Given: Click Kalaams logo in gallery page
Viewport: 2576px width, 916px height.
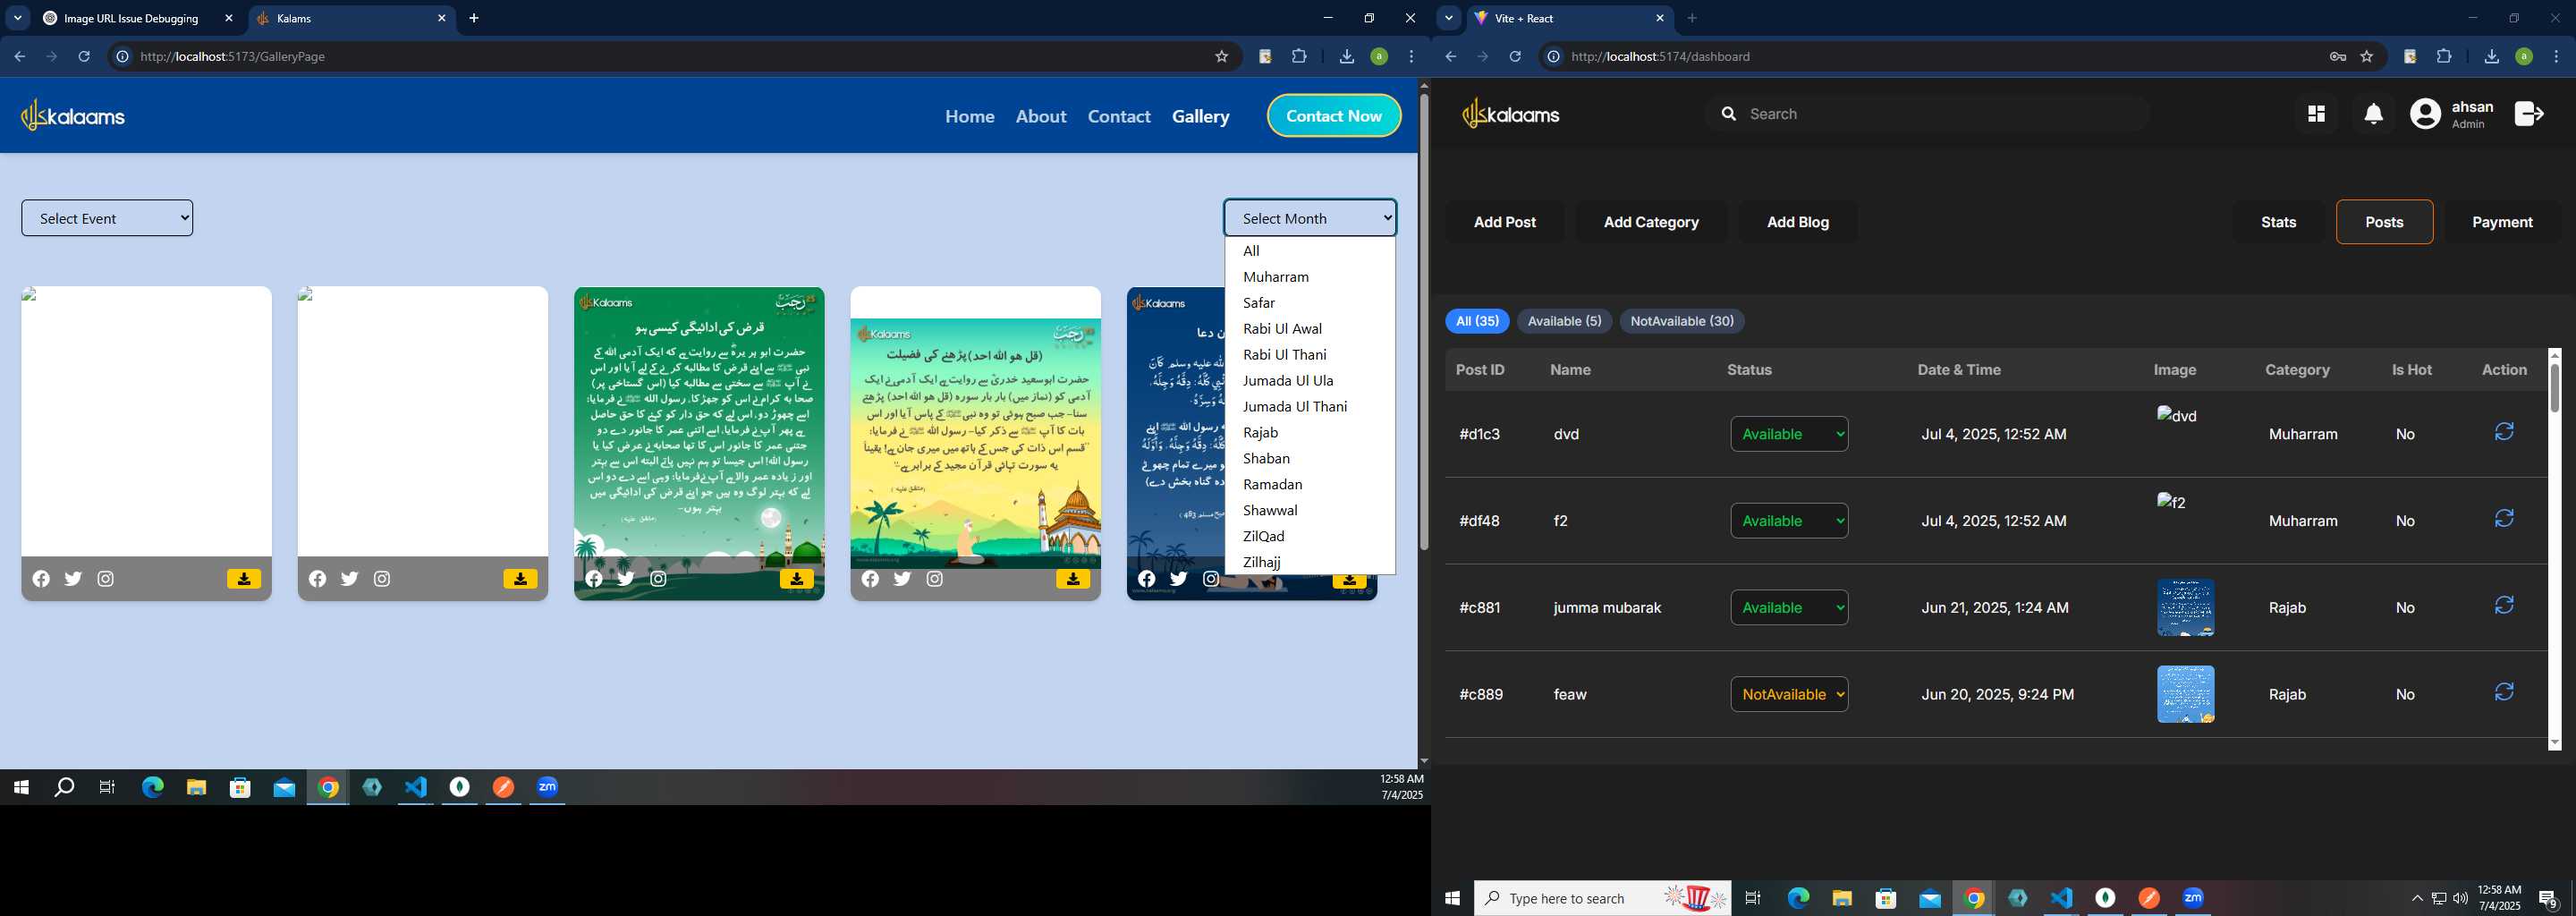Looking at the screenshot, I should [x=73, y=116].
